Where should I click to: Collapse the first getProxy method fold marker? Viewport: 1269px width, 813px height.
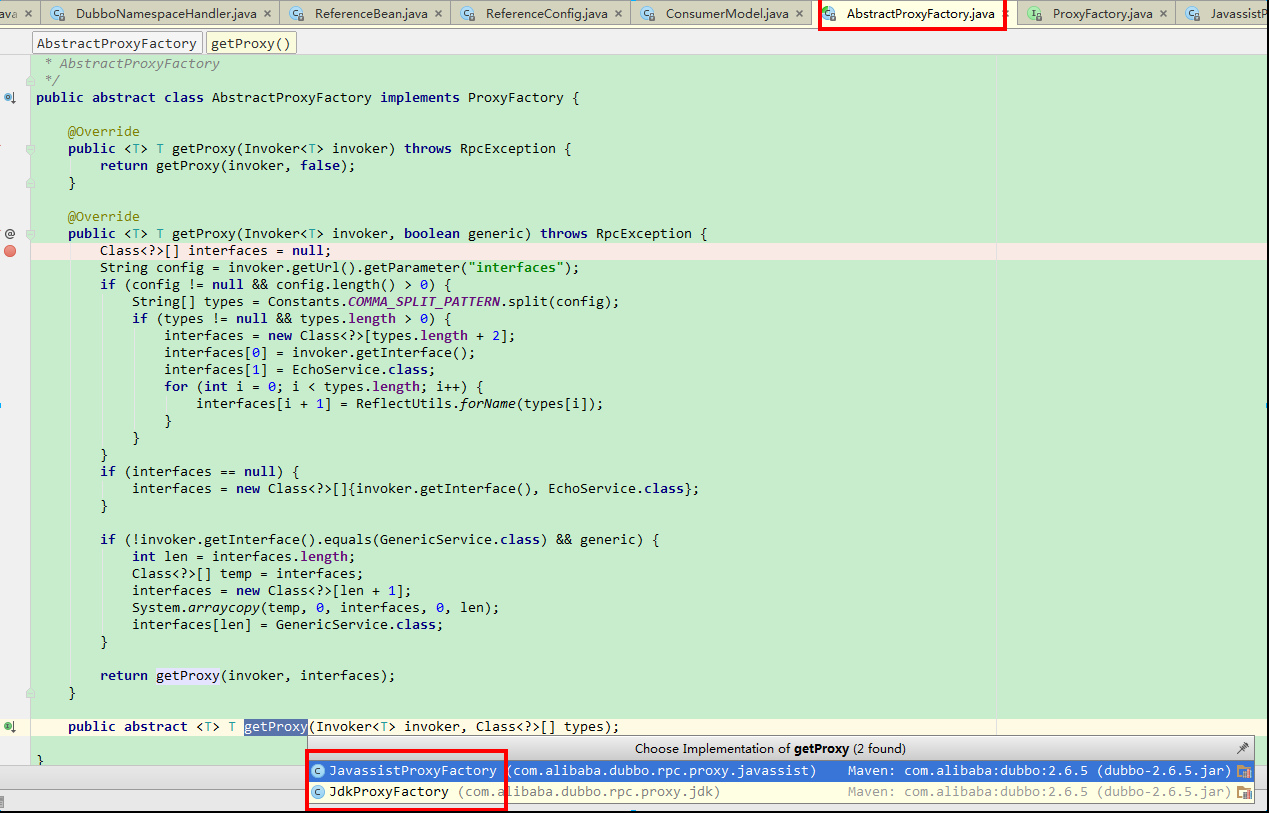[31, 149]
